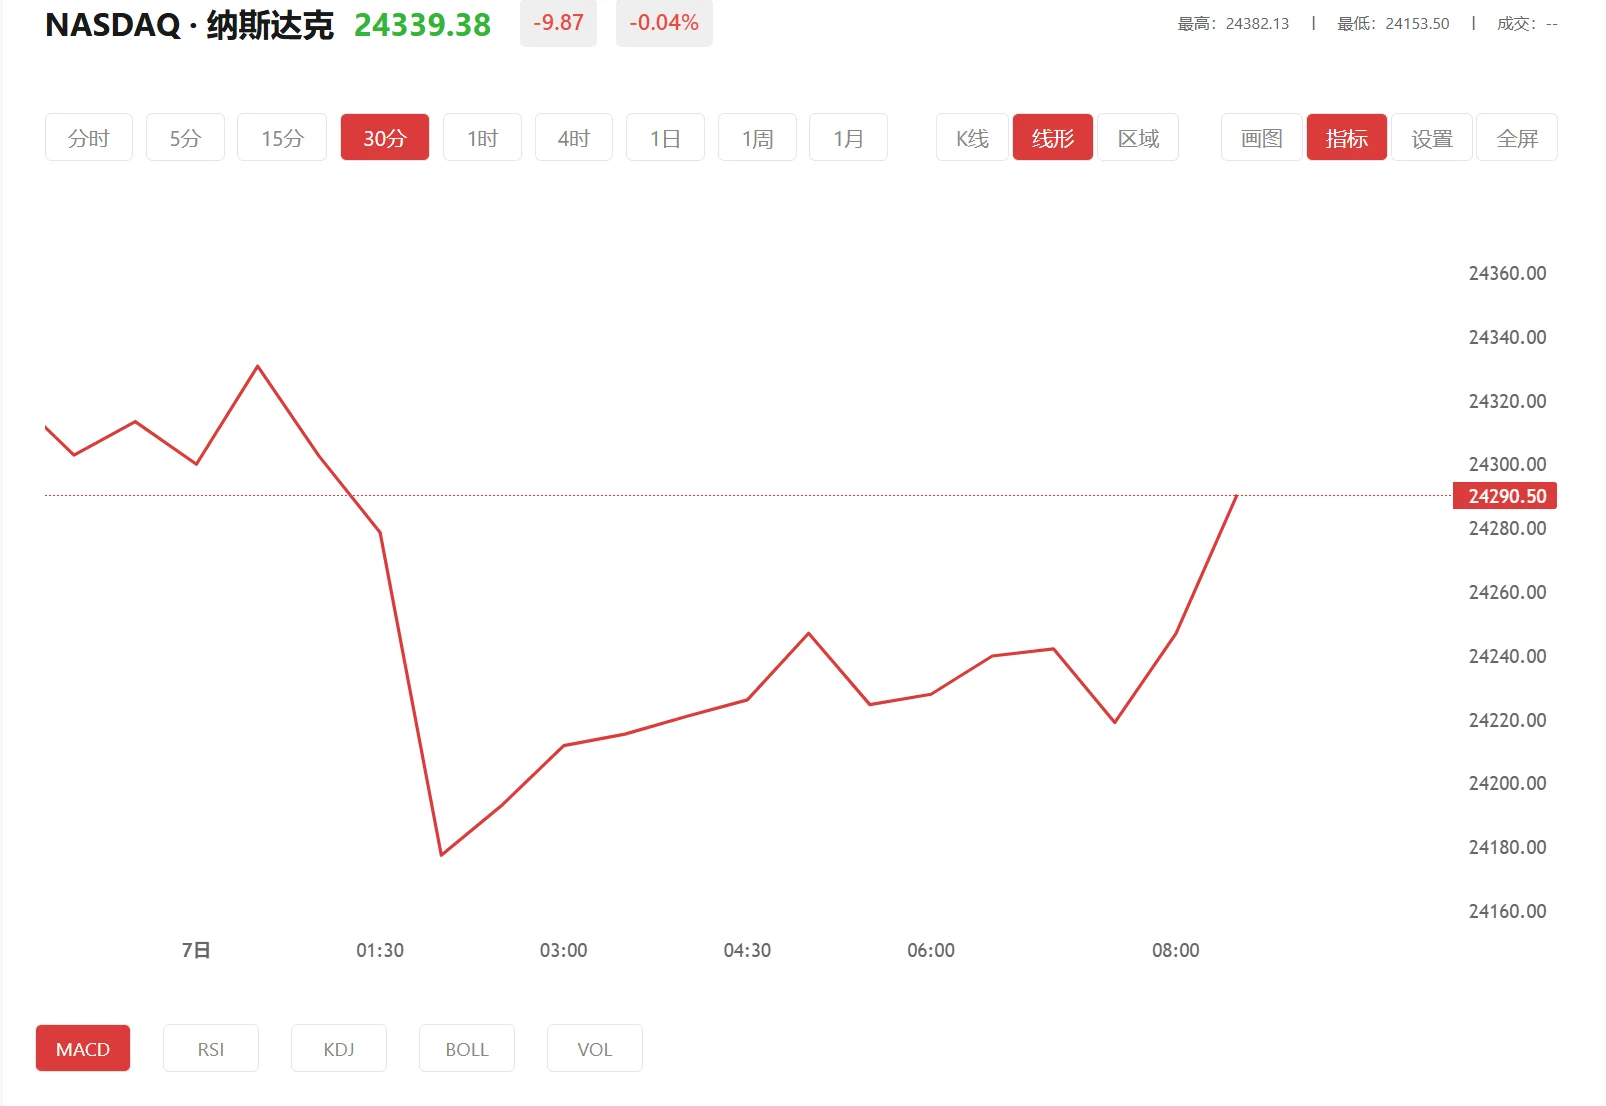The image size is (1606, 1106).
Task: Enable the 线形 line chart style
Action: (x=1052, y=137)
